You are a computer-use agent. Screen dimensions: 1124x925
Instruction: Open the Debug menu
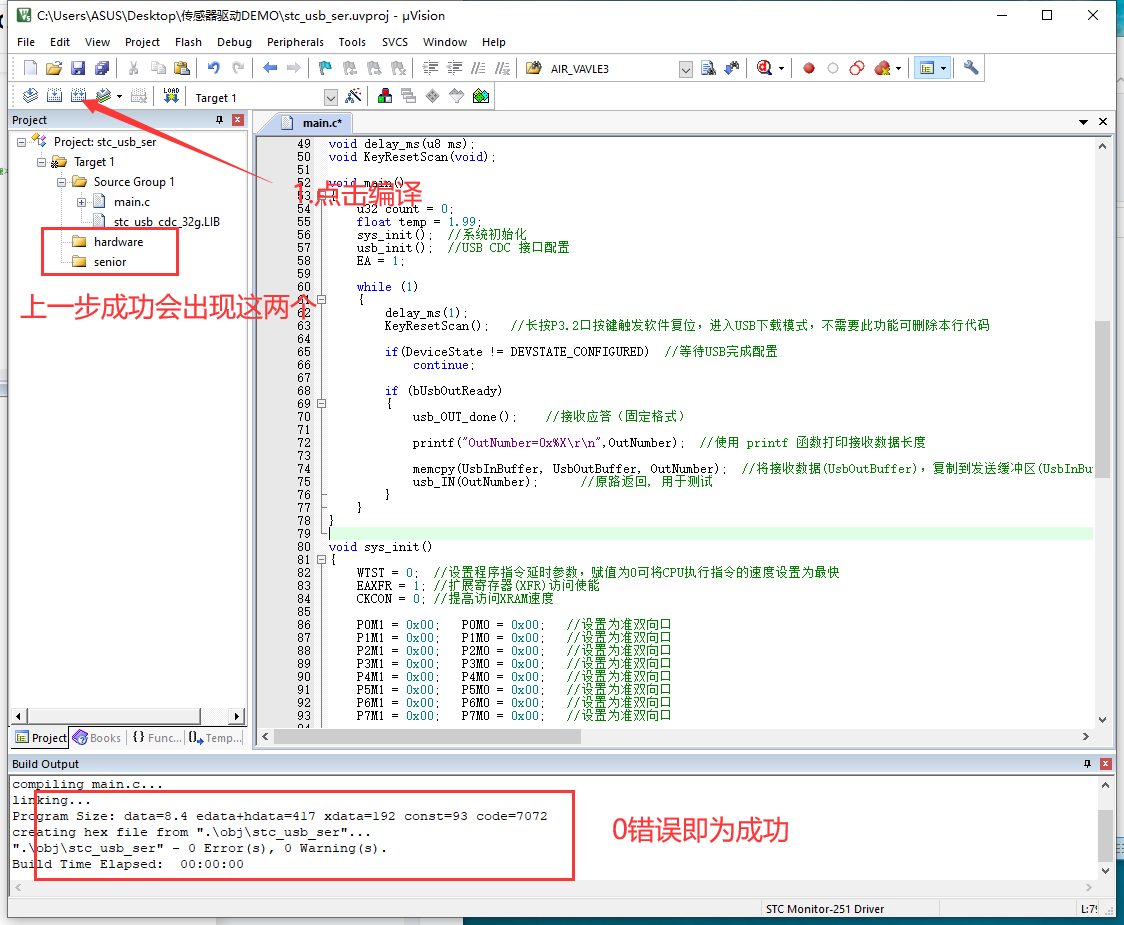click(x=234, y=42)
